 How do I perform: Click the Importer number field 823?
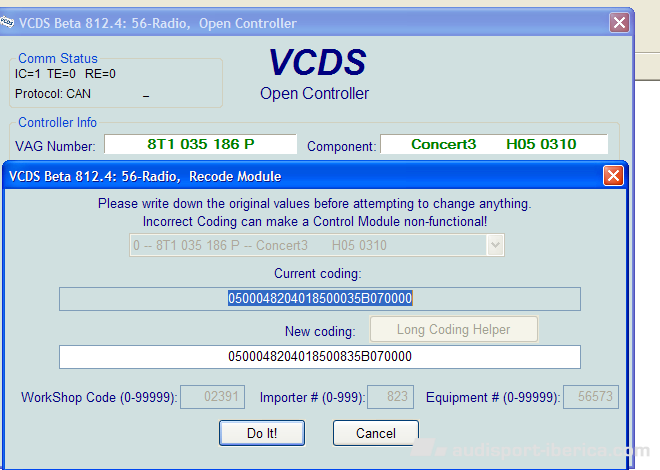(x=390, y=397)
